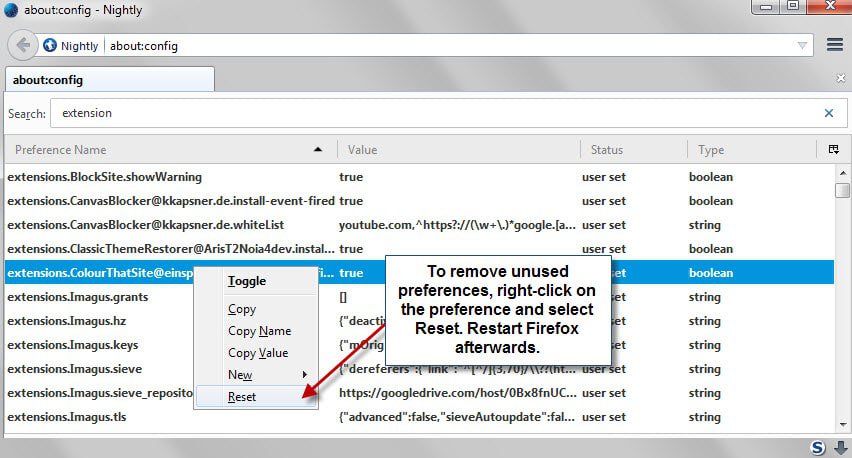Click the Status column header

(632, 150)
